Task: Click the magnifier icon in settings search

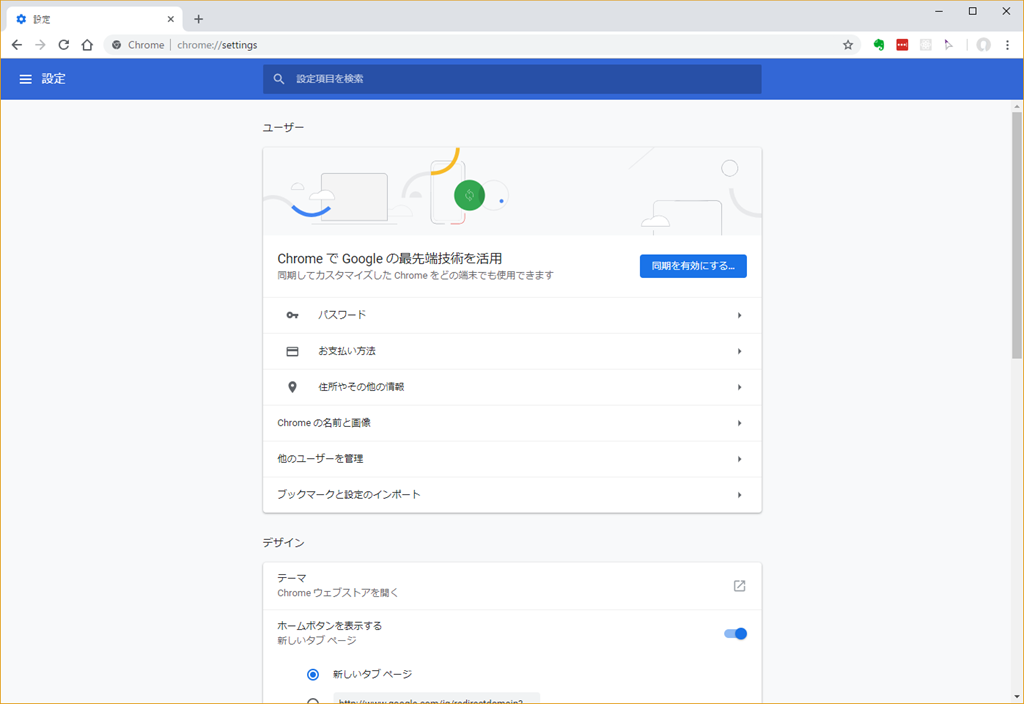Action: point(279,79)
